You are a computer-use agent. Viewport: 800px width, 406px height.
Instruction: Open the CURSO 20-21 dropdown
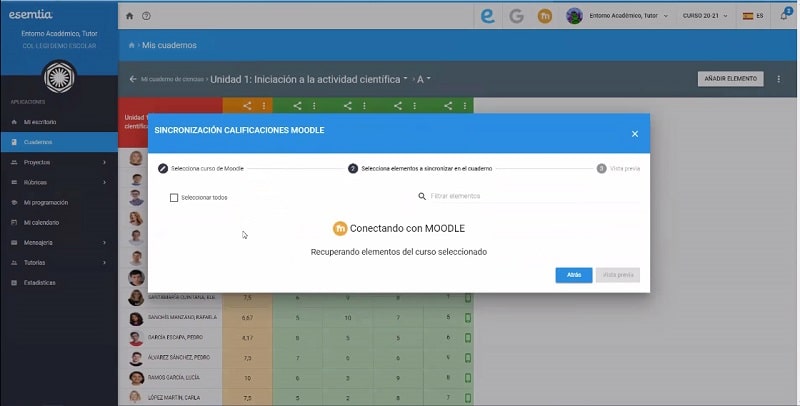coord(705,16)
